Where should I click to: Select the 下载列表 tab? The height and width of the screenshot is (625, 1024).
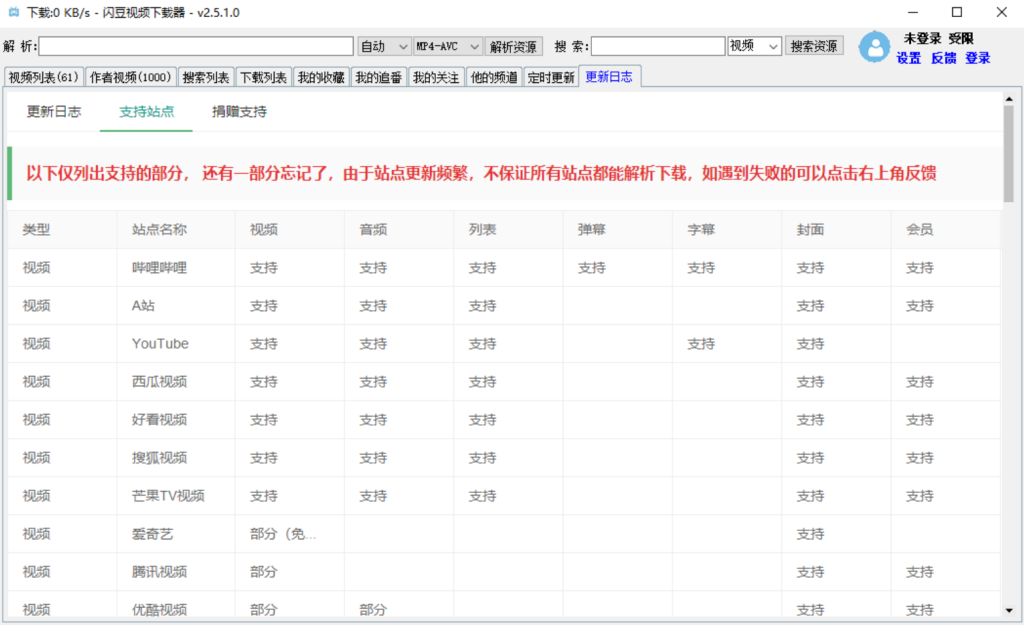point(263,77)
